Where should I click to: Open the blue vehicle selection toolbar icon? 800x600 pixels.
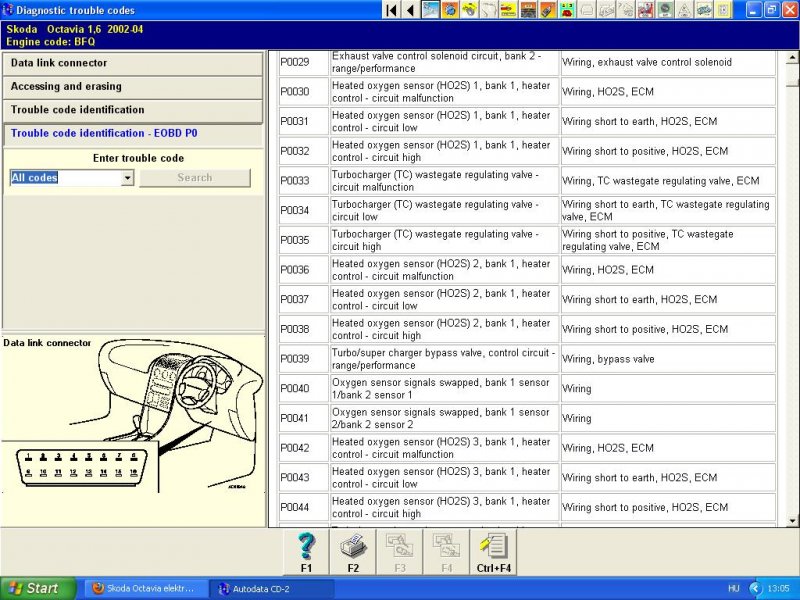431,10
